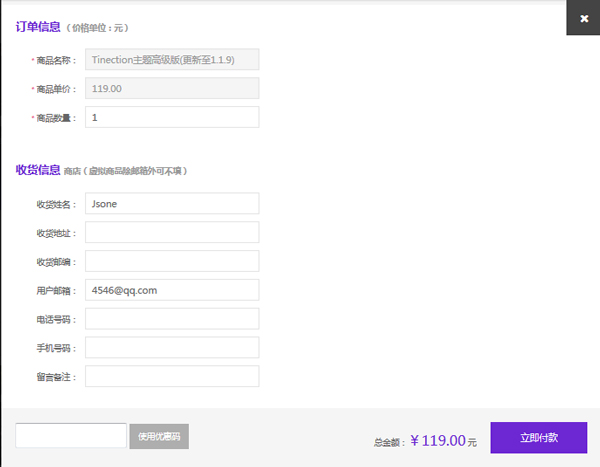Click the 用户邮箱 label
The image size is (600, 467).
(56, 291)
